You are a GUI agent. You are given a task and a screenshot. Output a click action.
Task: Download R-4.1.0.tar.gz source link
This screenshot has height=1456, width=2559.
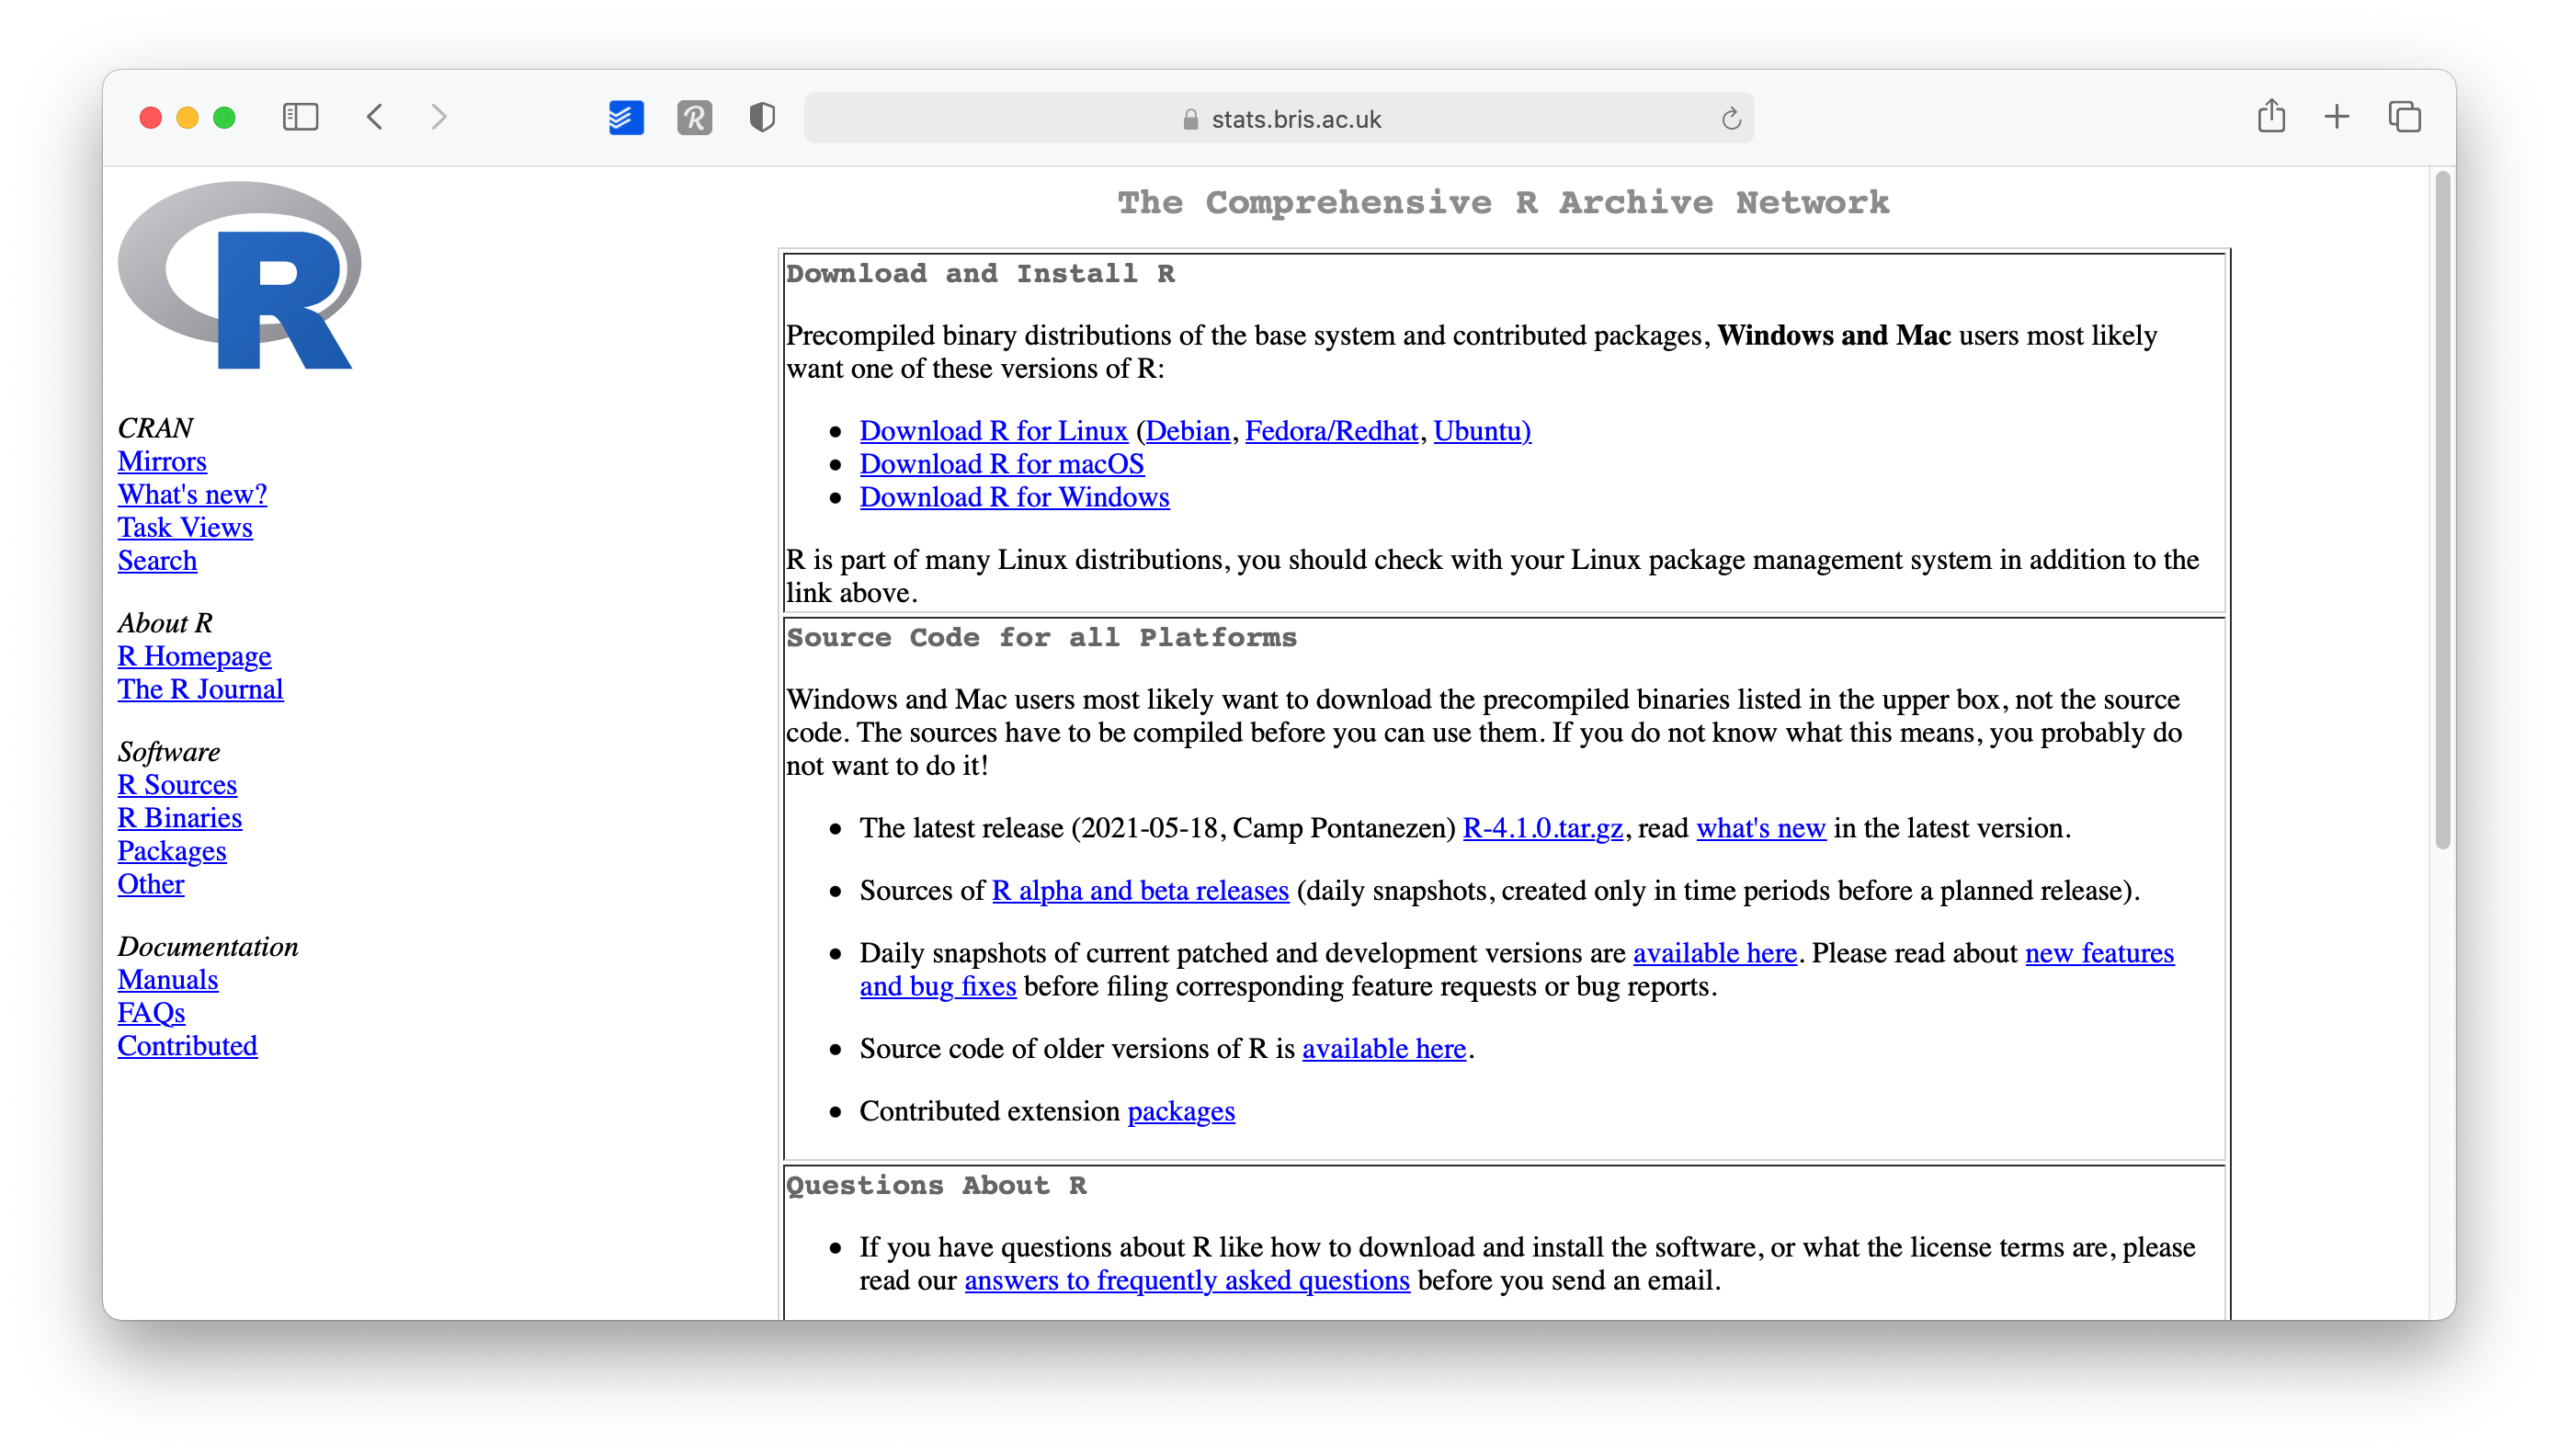click(1542, 828)
